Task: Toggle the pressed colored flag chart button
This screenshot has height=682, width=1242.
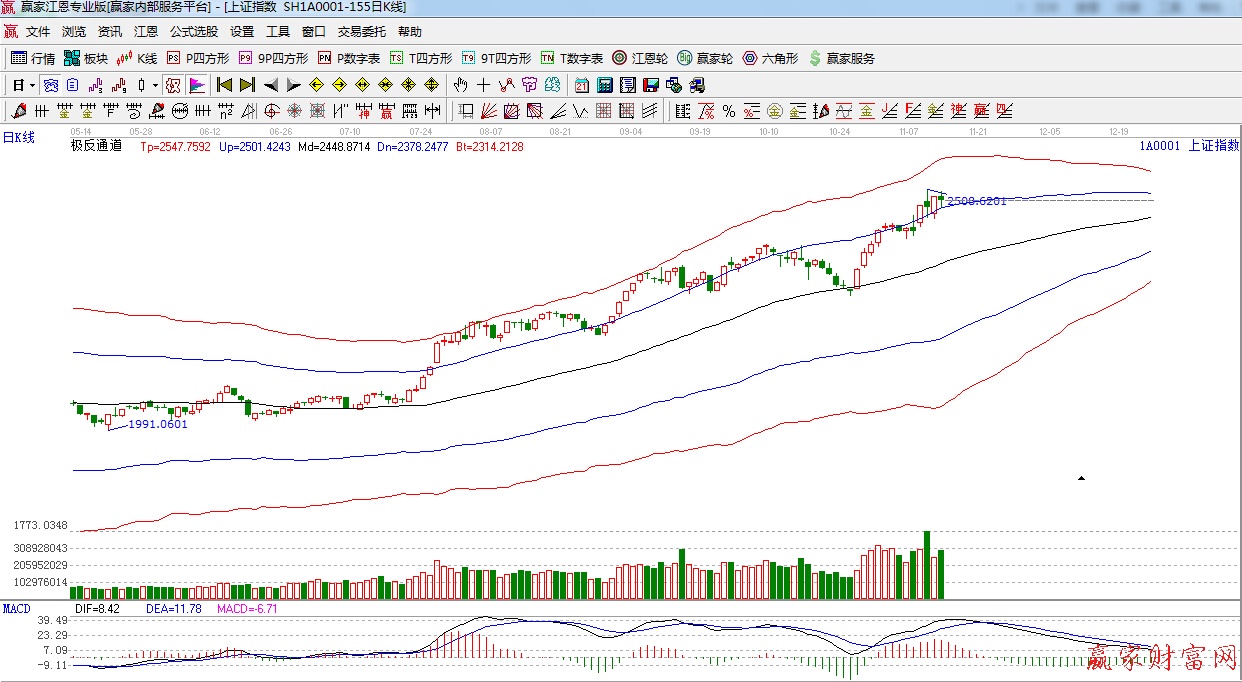Action: 197,85
